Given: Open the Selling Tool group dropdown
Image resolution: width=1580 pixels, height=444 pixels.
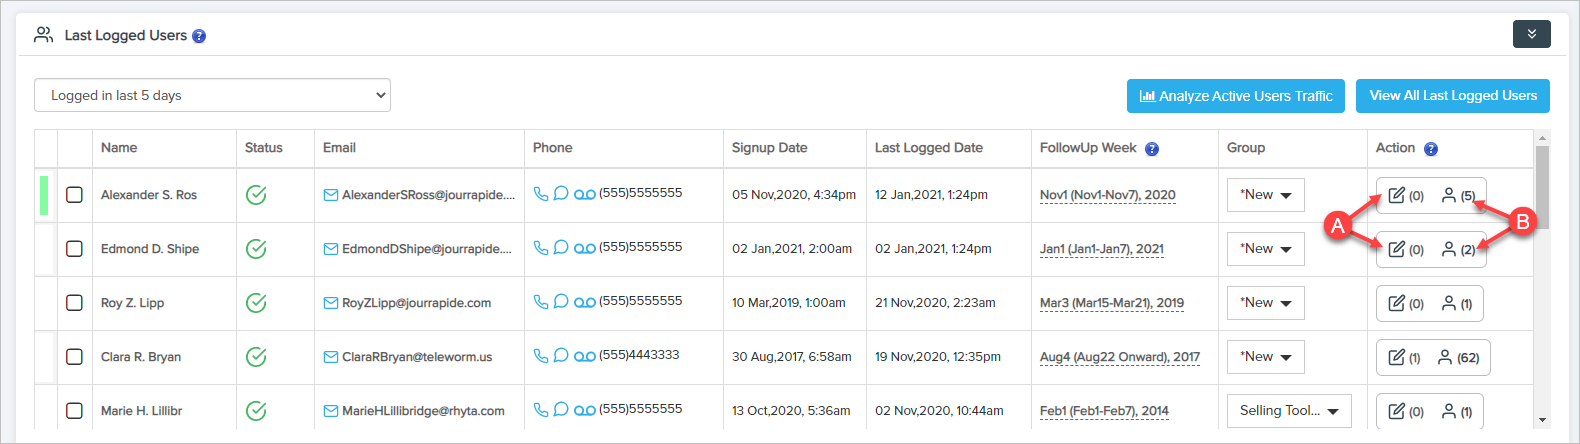Looking at the screenshot, I should (x=1288, y=410).
